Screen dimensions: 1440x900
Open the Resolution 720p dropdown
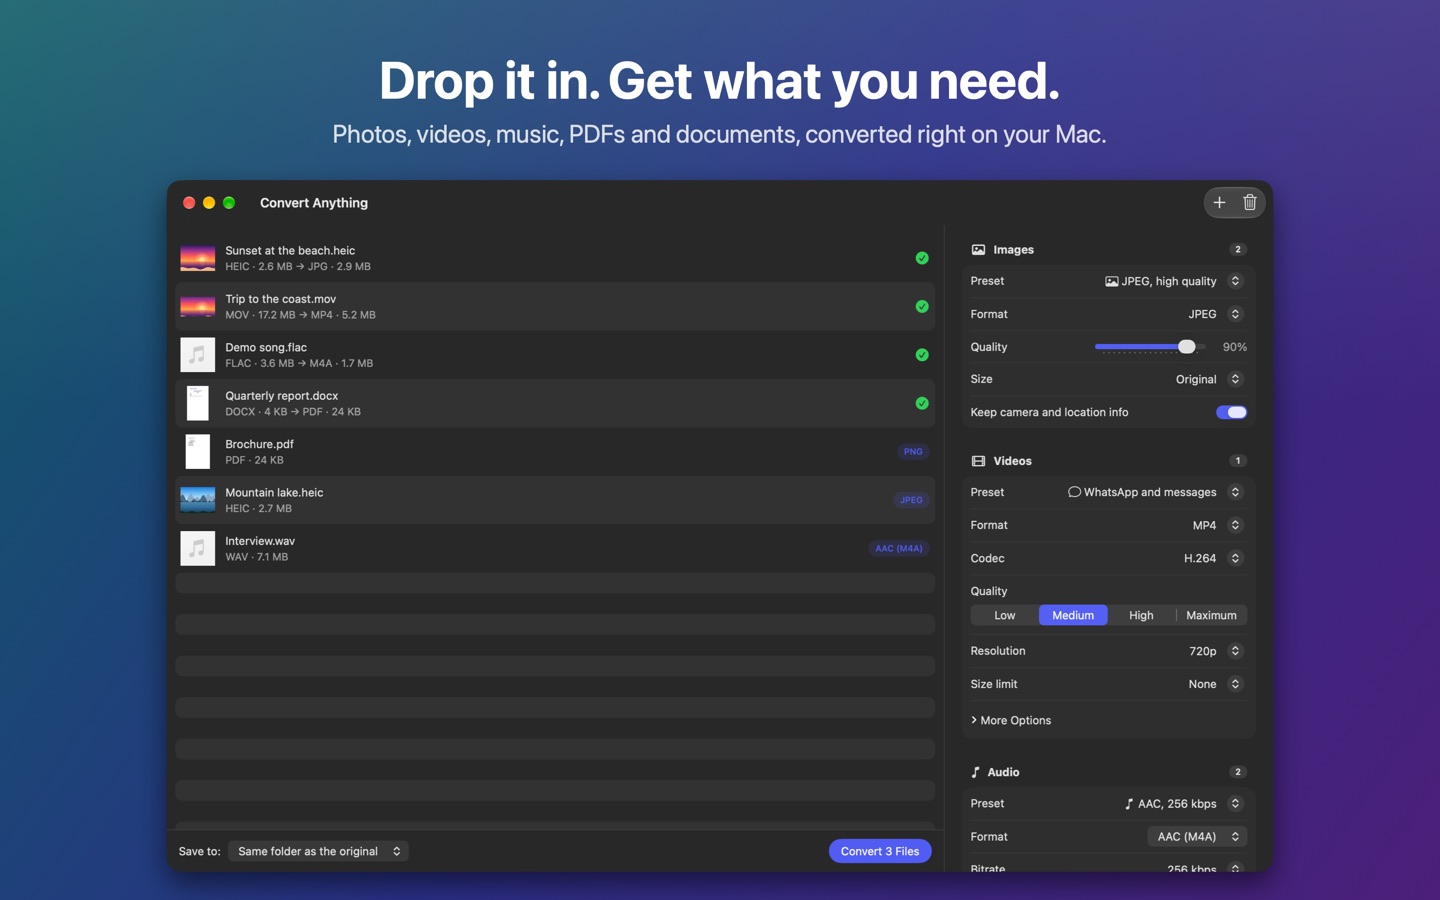(x=1216, y=651)
